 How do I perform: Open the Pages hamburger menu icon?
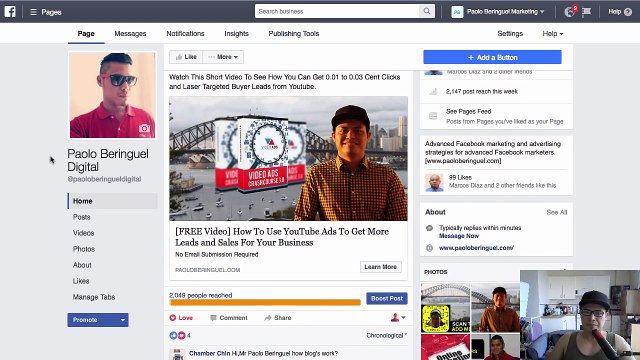pos(33,12)
